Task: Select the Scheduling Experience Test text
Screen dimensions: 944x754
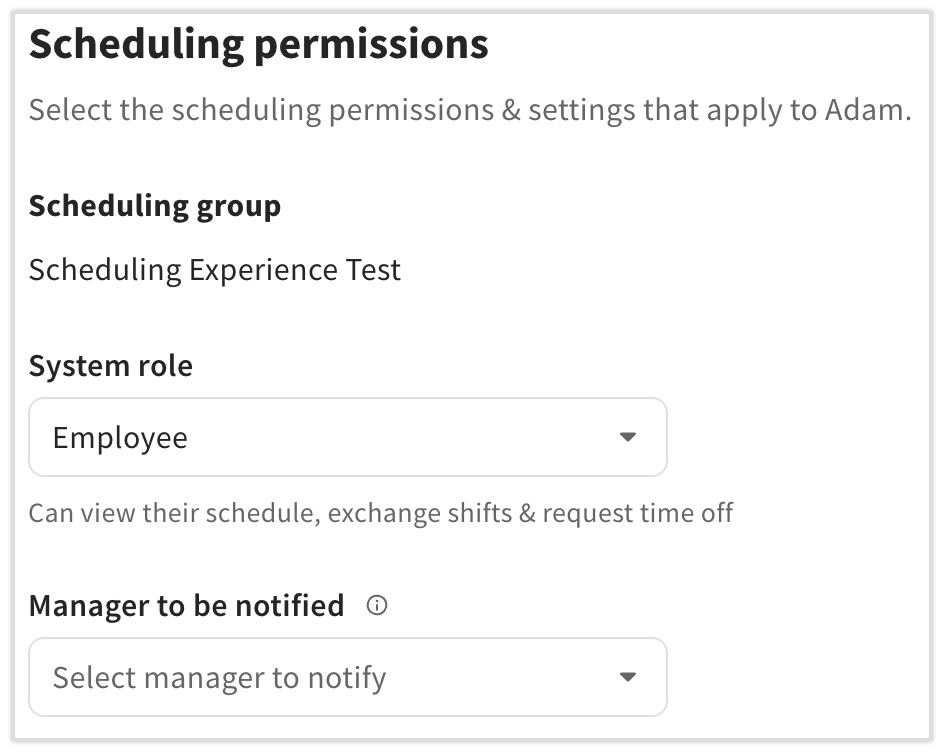Action: [x=214, y=270]
